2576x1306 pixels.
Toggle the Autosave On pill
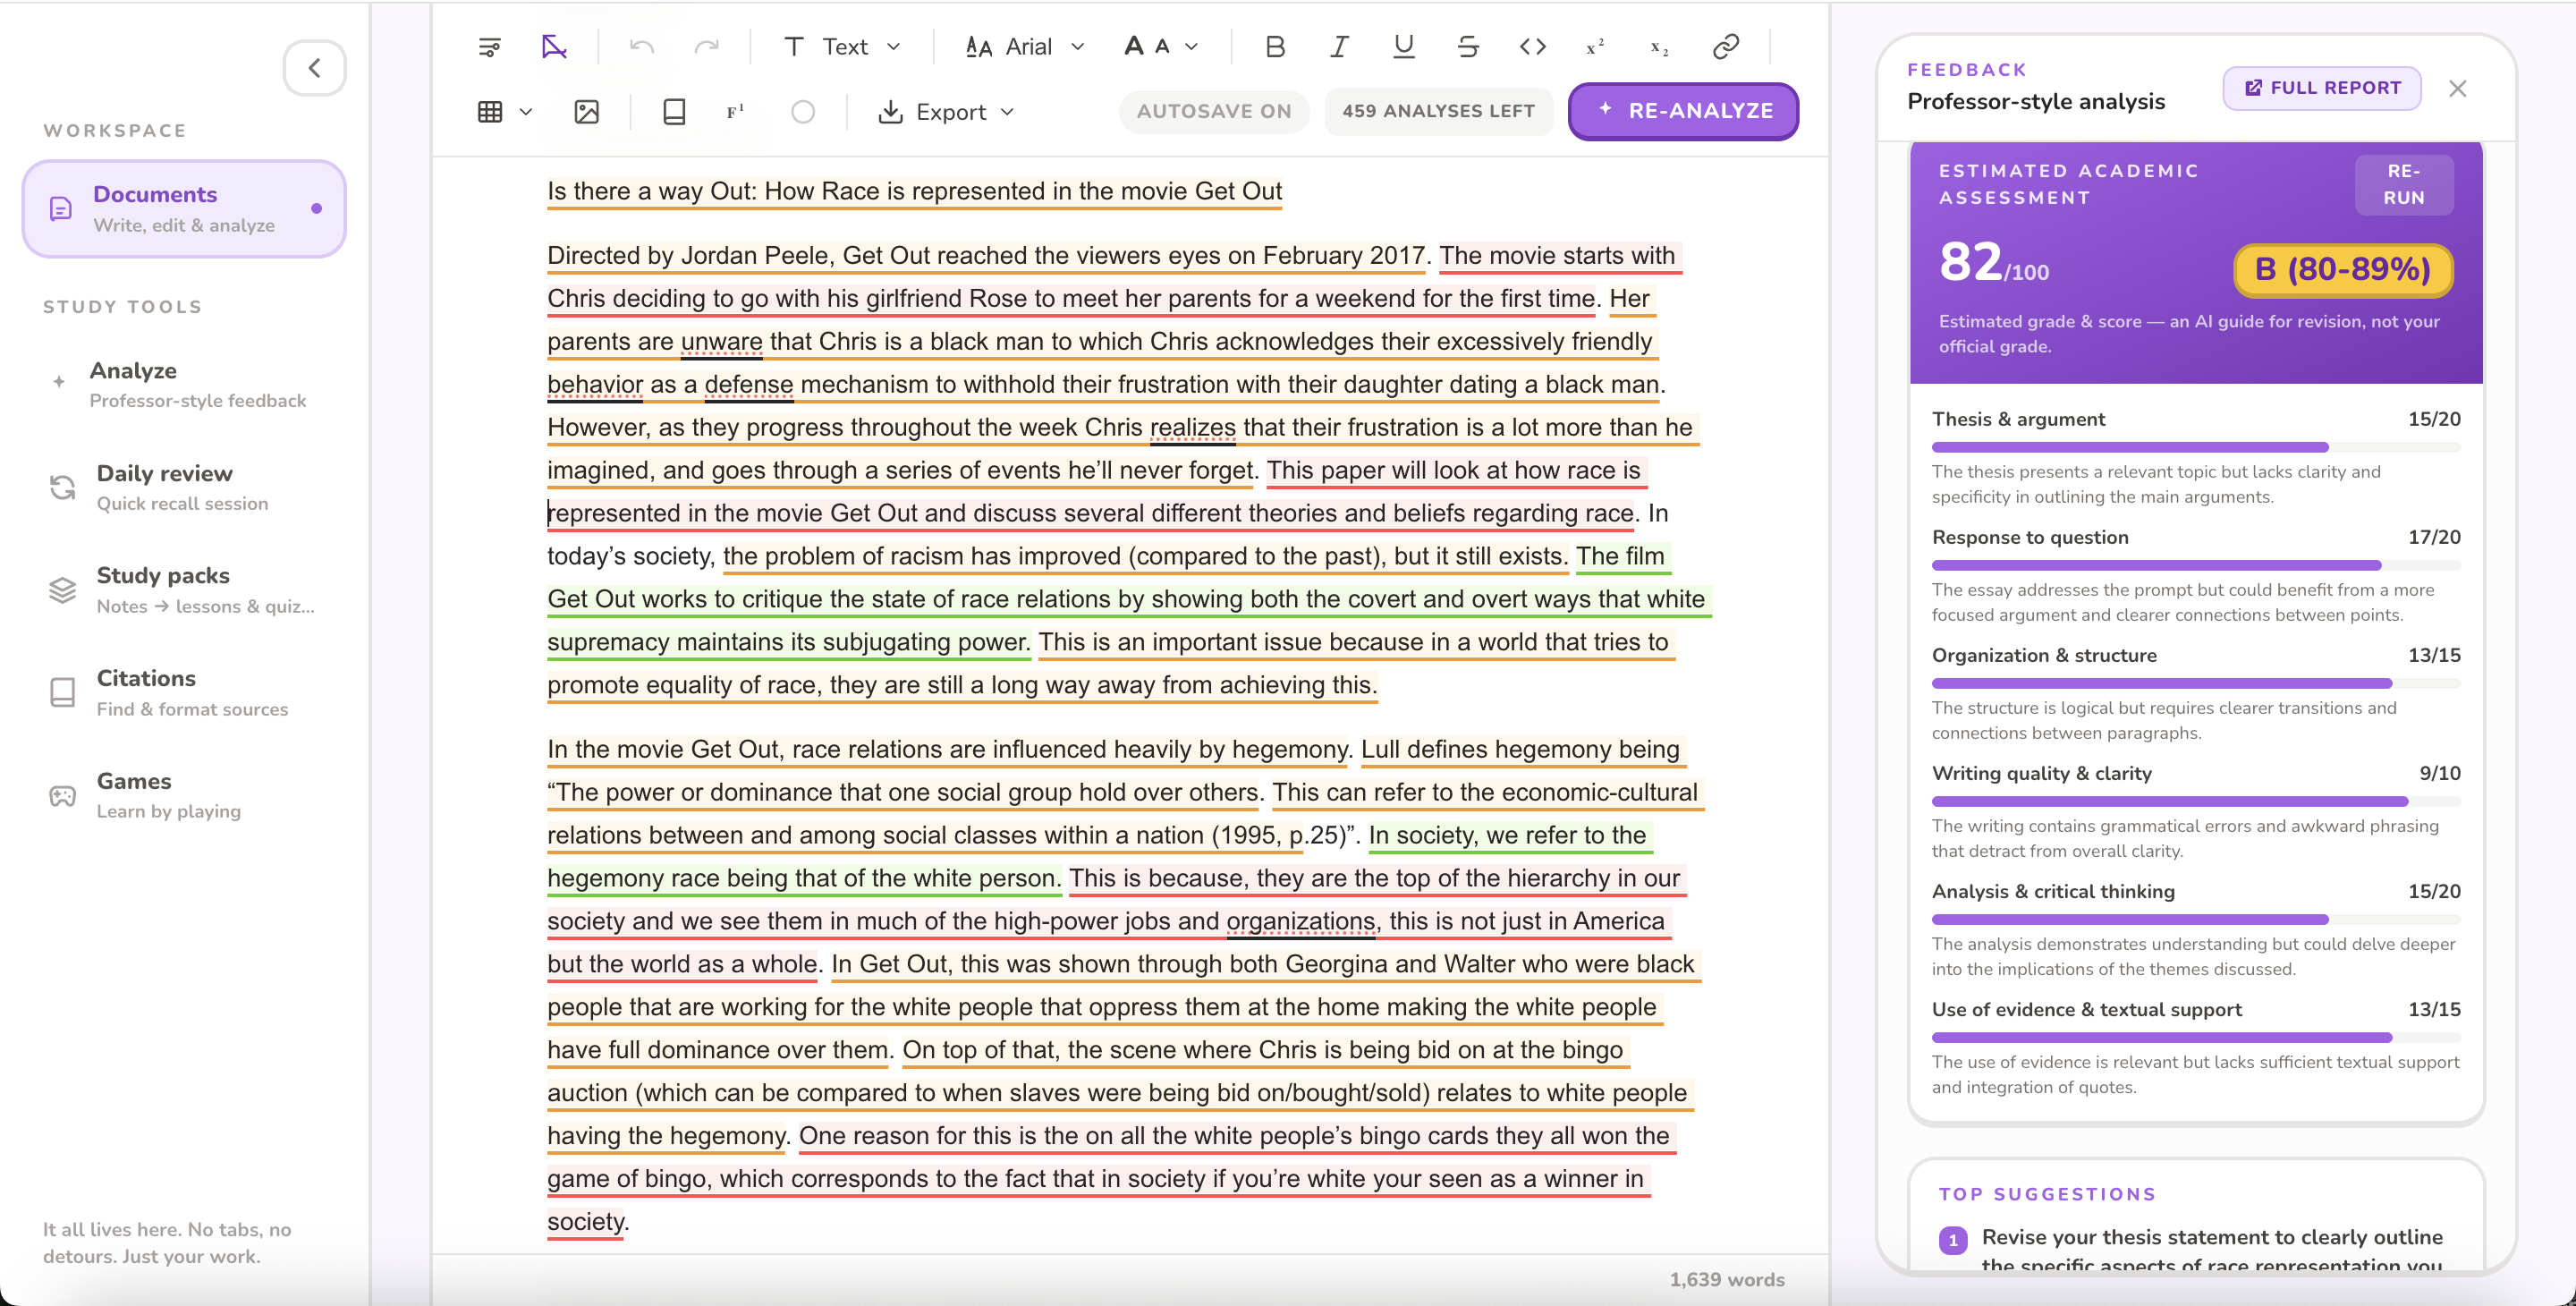(x=1214, y=112)
